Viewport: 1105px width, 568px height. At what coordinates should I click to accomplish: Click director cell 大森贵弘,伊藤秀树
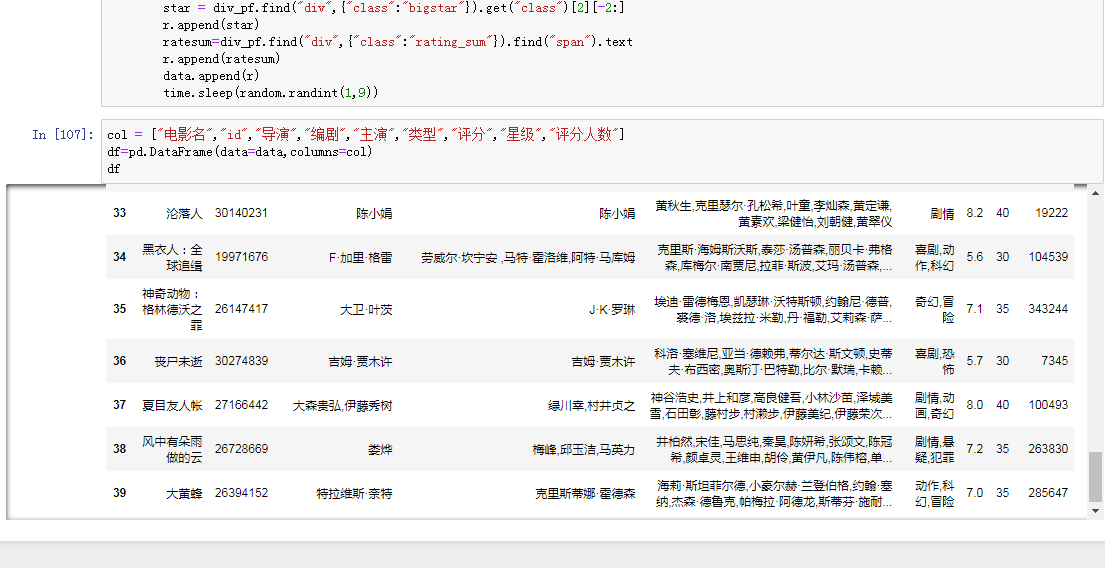342,405
